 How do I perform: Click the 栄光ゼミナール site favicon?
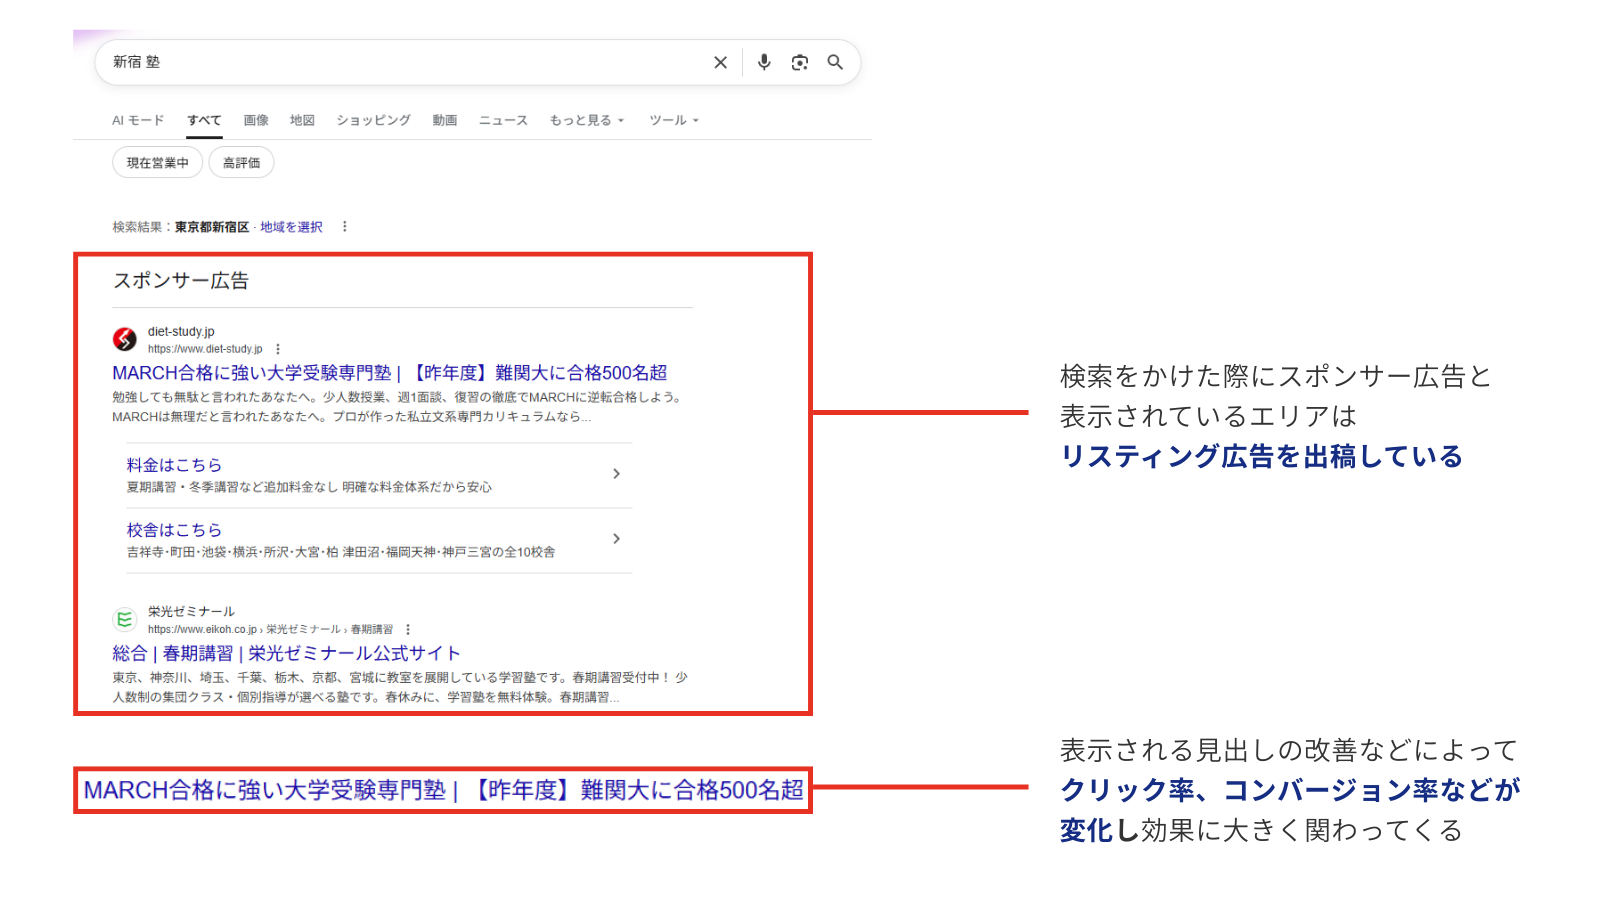coord(125,619)
